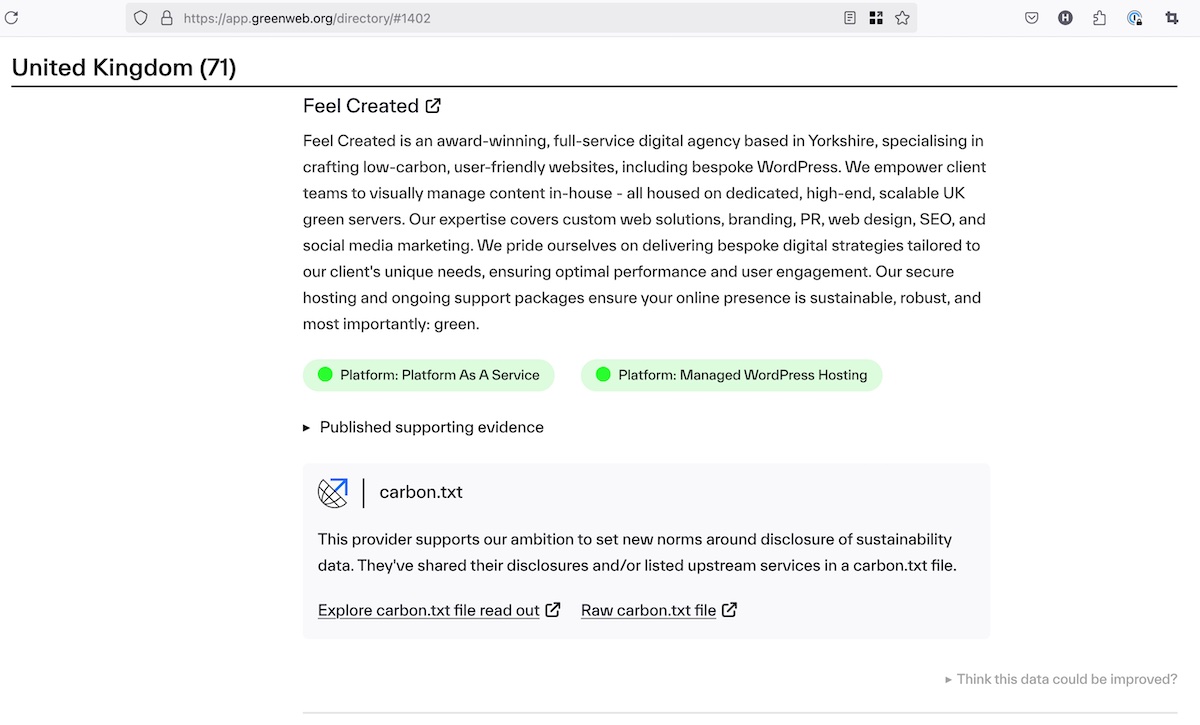Open the shield tracking protection icon
The height and width of the screenshot is (725, 1200).
[x=141, y=18]
